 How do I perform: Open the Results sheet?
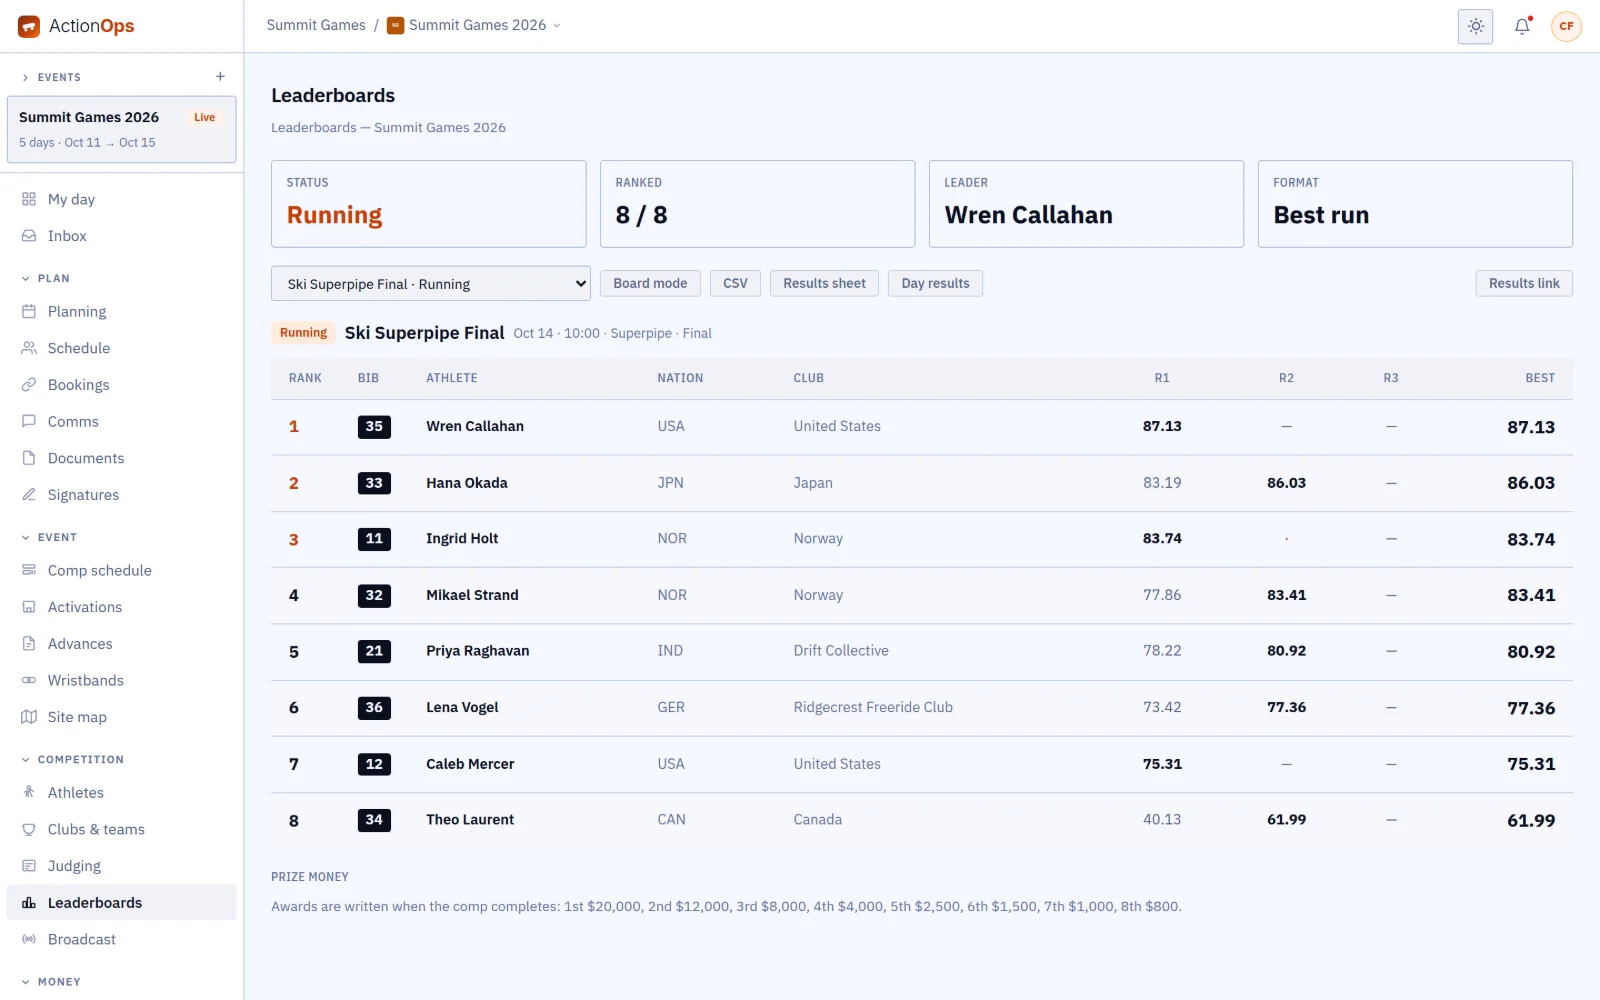tap(824, 283)
